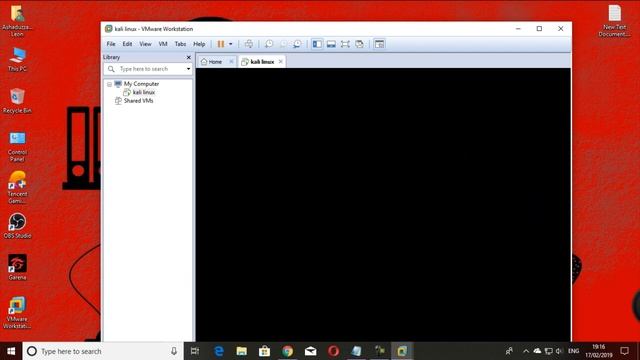Open the taskbar clock and date

[598, 351]
